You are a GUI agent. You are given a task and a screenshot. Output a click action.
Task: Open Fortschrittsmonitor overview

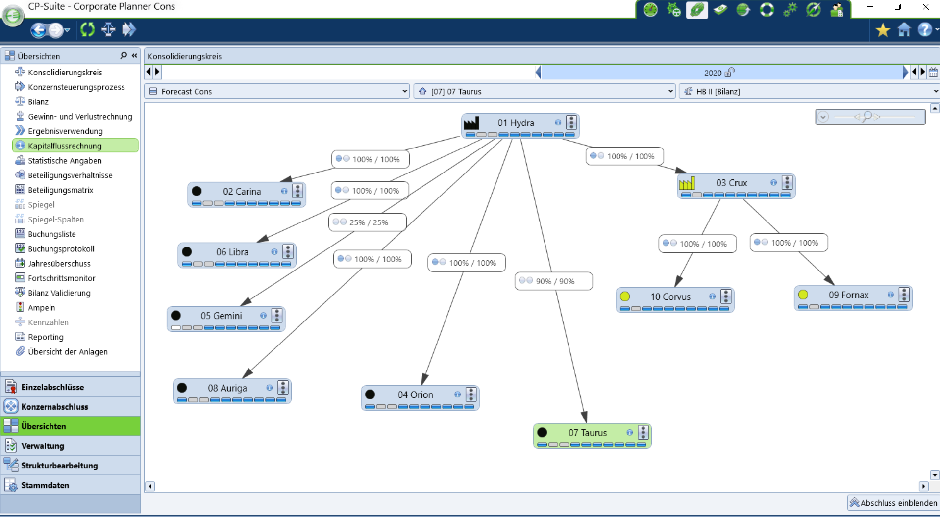[x=62, y=278]
